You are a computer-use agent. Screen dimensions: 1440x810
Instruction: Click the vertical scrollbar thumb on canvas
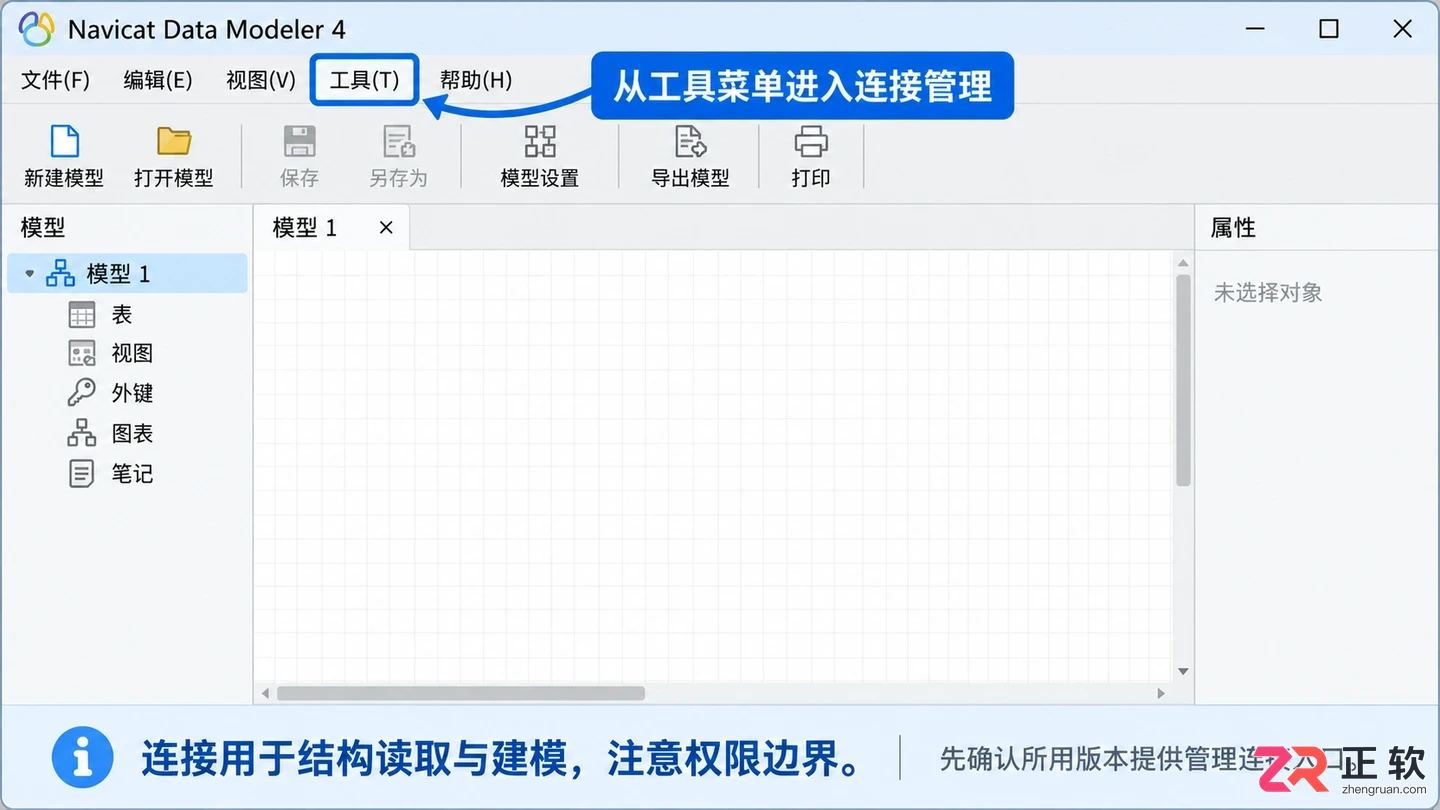point(1183,380)
